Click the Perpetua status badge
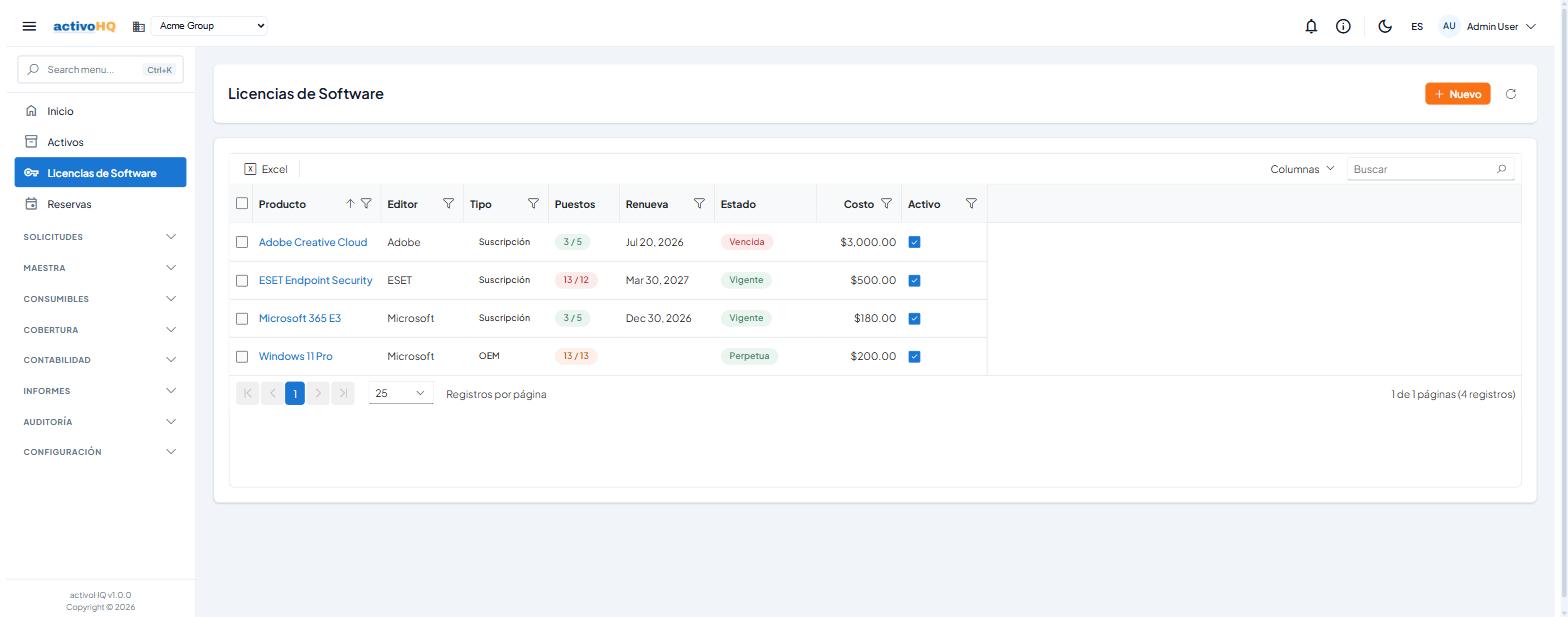This screenshot has width=1568, height=617. tap(749, 356)
